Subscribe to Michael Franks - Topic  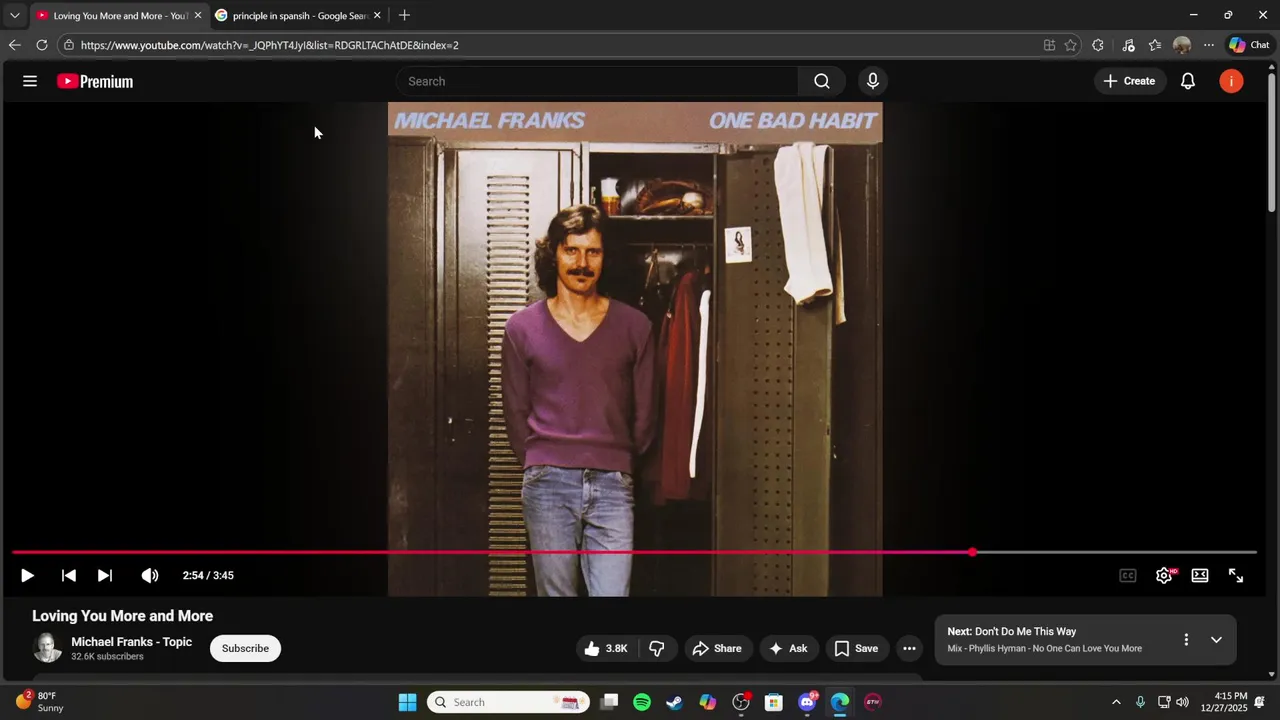(245, 648)
